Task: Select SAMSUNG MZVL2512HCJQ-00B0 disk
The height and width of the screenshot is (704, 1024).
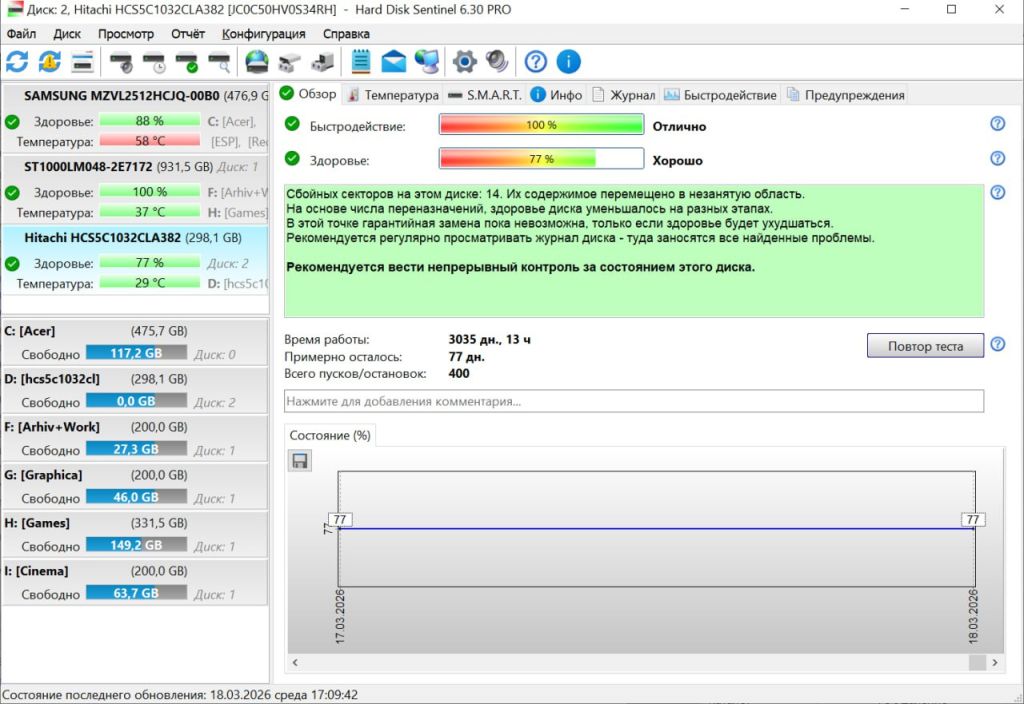Action: pyautogui.click(x=135, y=118)
